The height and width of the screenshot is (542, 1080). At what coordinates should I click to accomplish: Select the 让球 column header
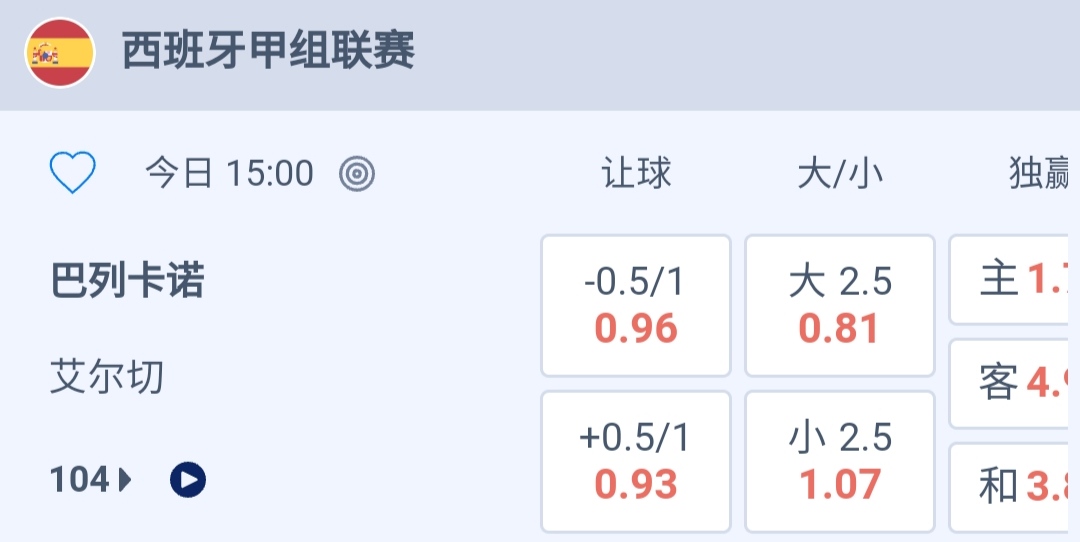click(636, 174)
